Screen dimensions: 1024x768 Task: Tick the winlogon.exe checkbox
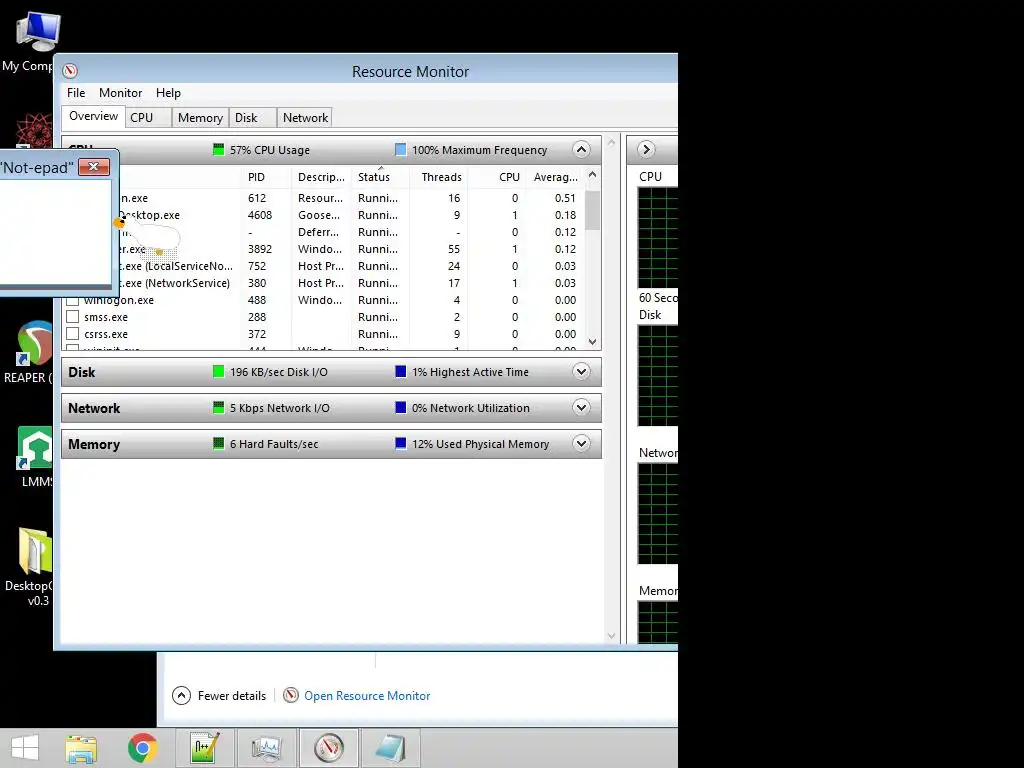coord(72,300)
